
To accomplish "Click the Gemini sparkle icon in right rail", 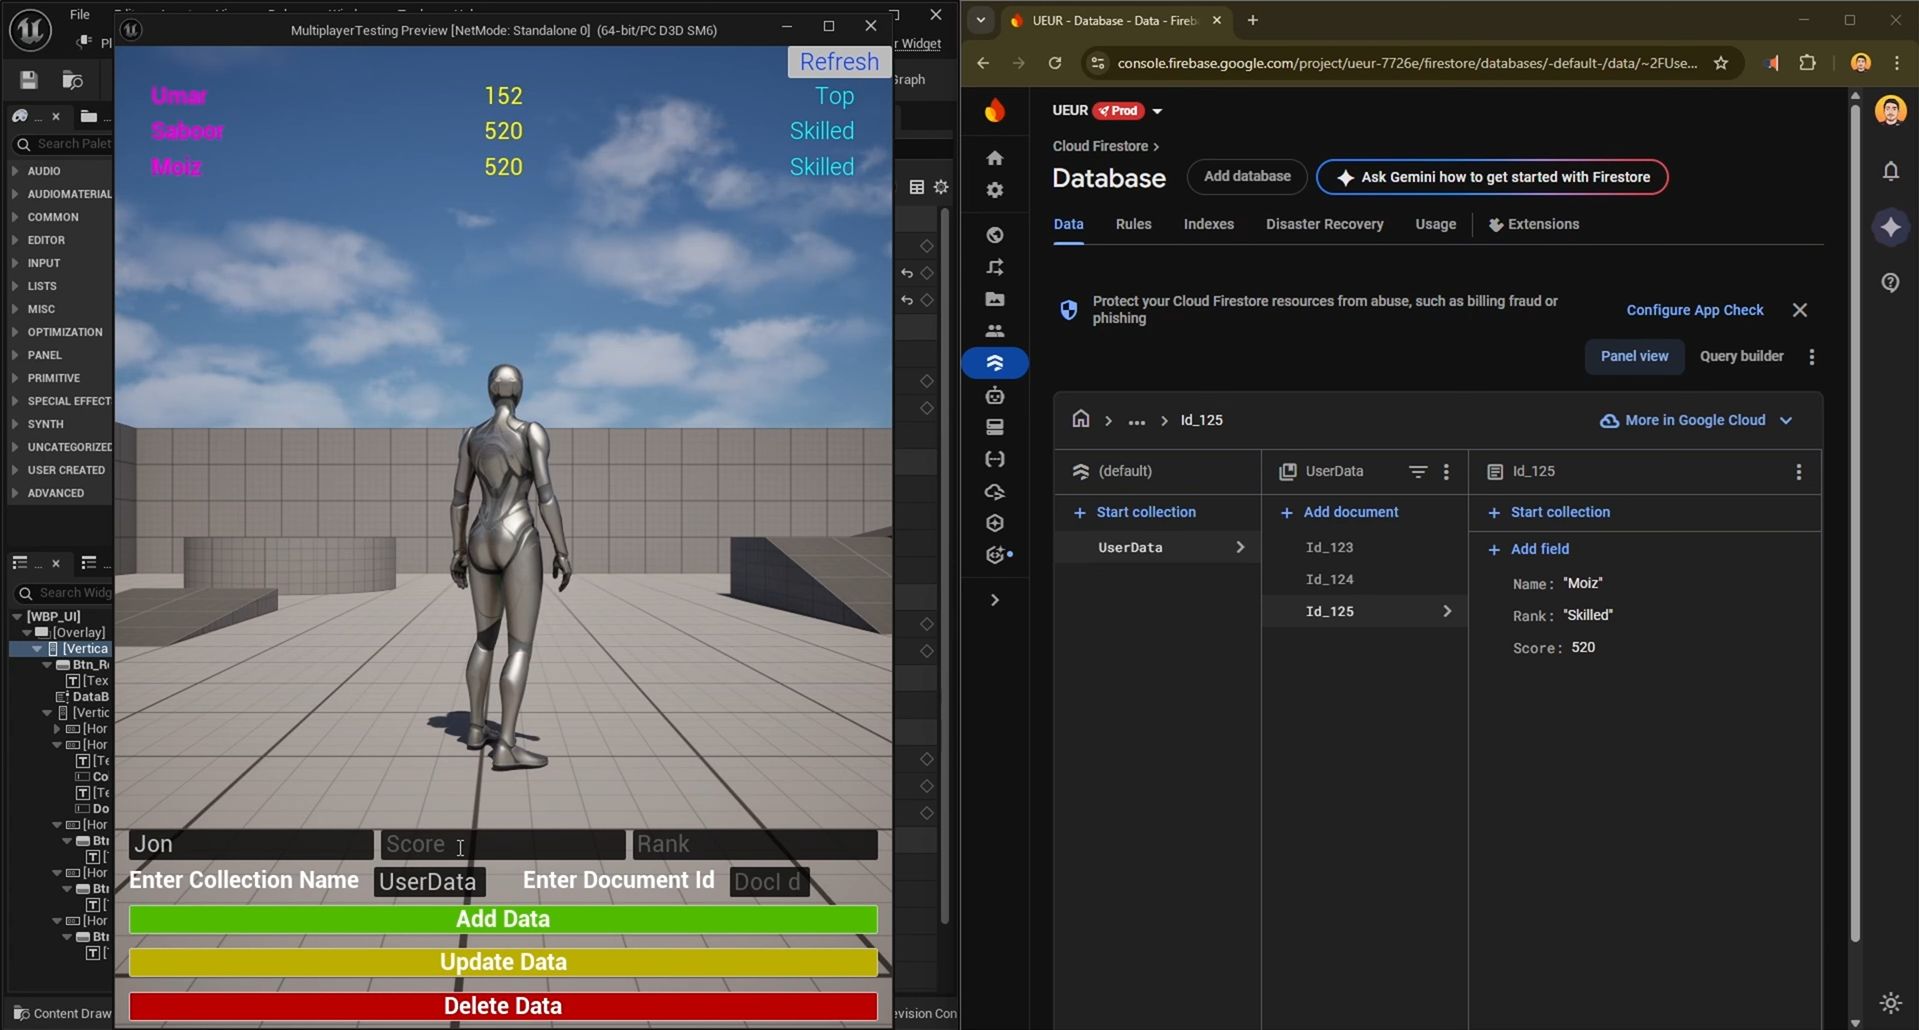I will click(x=1890, y=228).
